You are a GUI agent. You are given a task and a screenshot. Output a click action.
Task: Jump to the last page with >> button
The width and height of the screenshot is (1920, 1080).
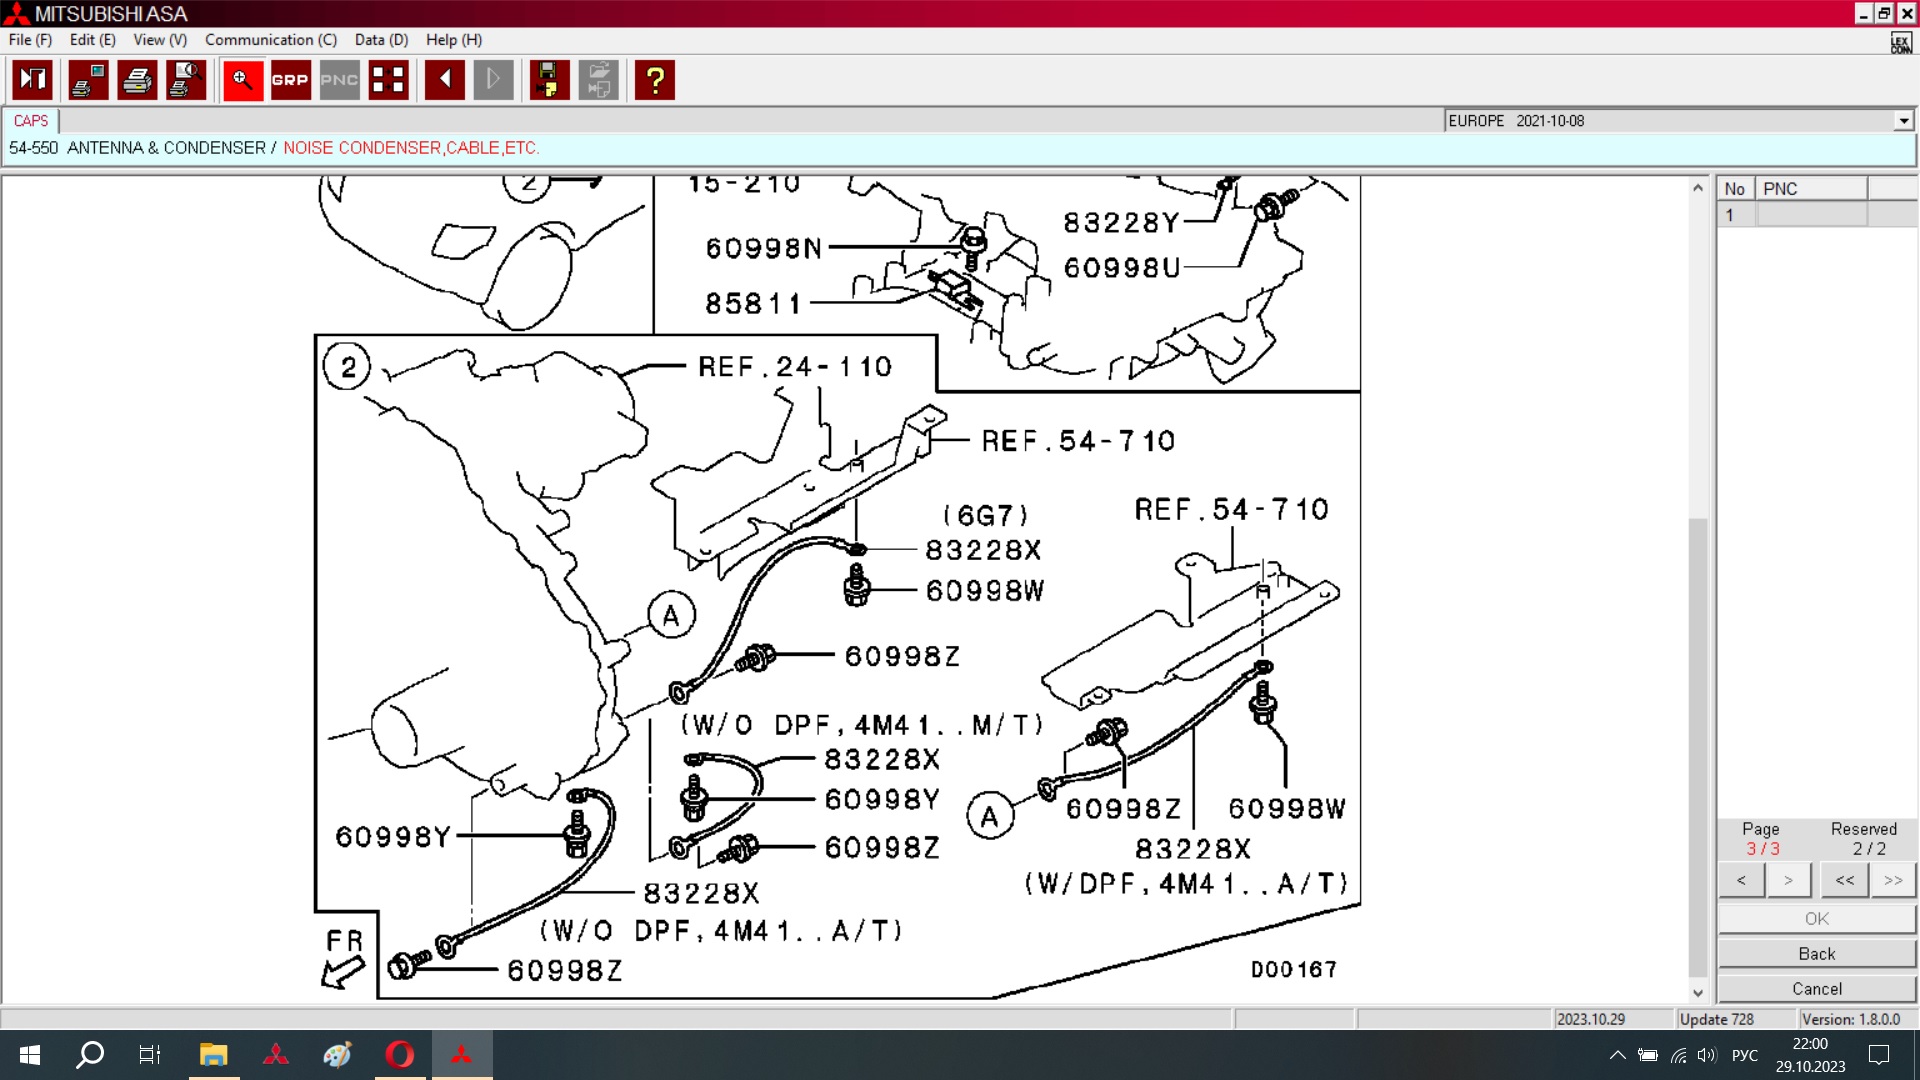coord(1892,880)
